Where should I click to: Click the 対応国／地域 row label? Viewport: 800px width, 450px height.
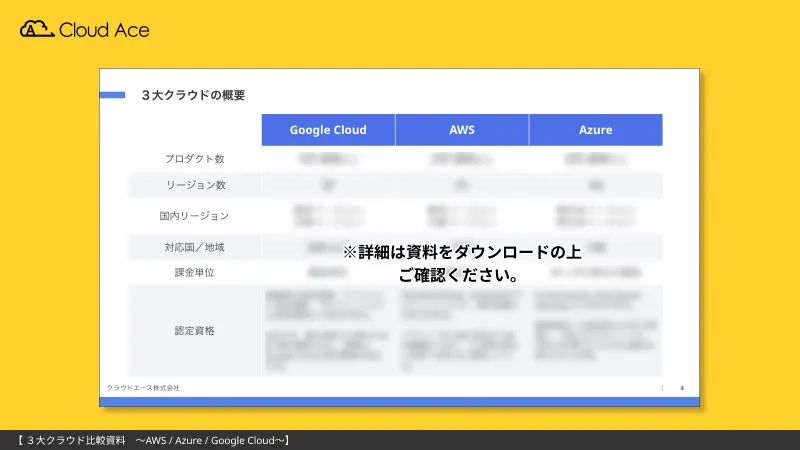pos(194,247)
